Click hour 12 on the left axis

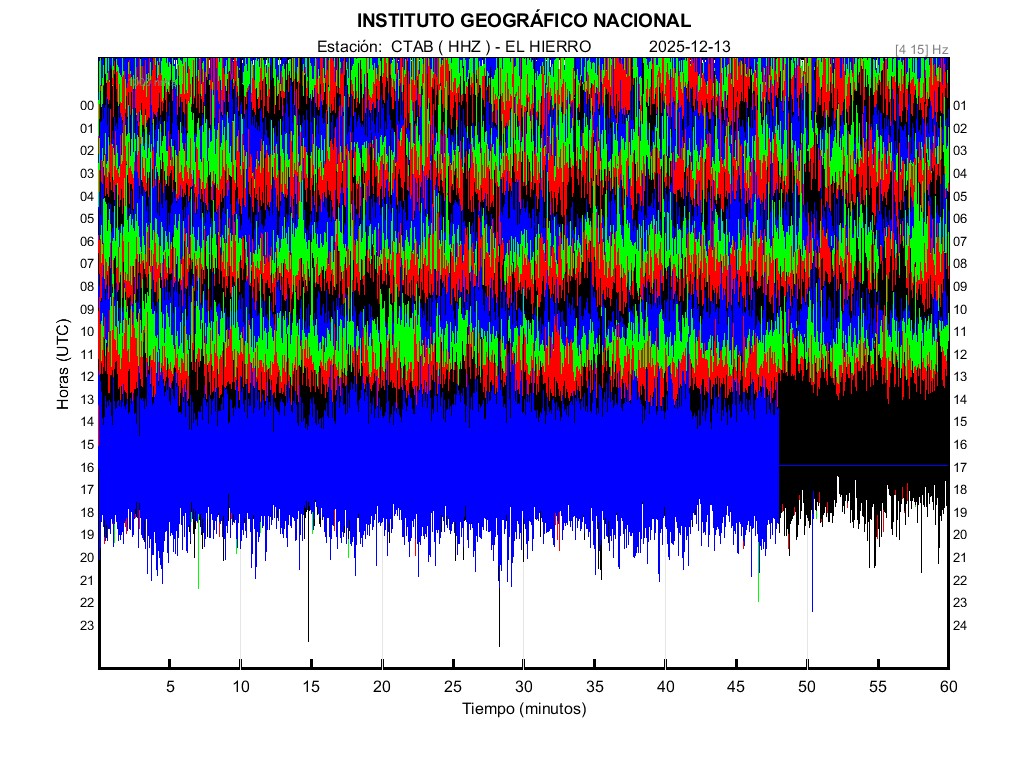[x=87, y=377]
